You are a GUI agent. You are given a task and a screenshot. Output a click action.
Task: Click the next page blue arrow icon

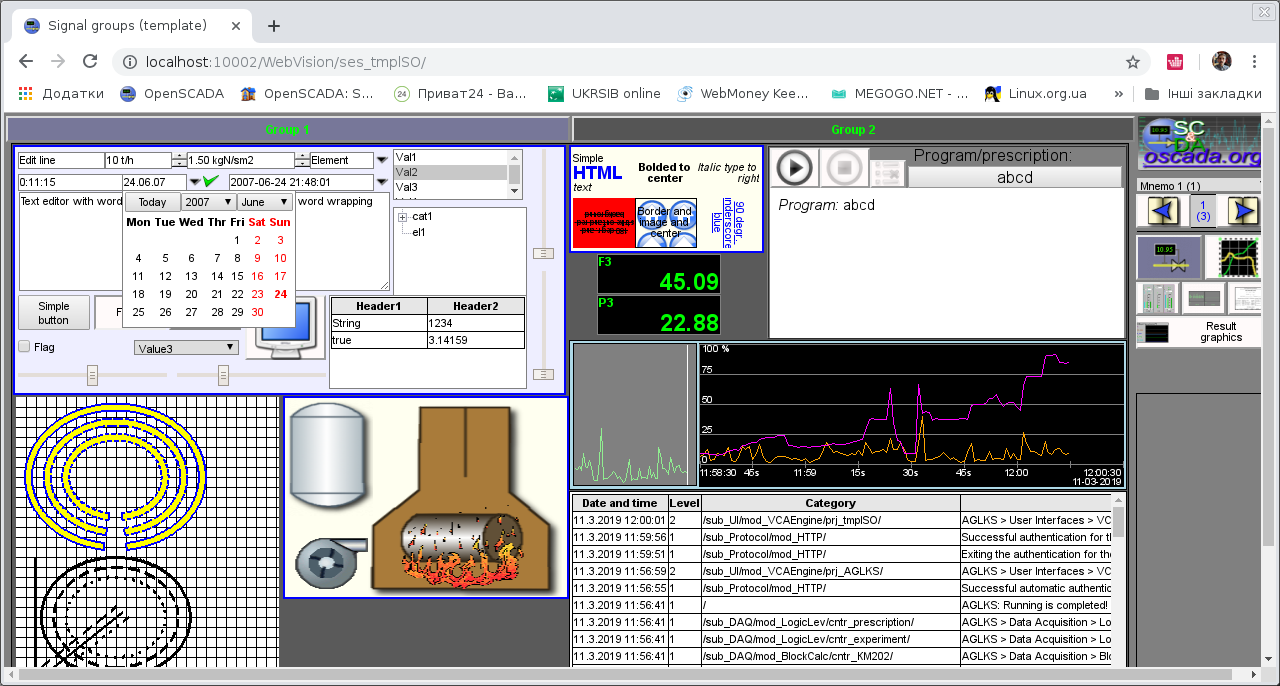(1241, 211)
